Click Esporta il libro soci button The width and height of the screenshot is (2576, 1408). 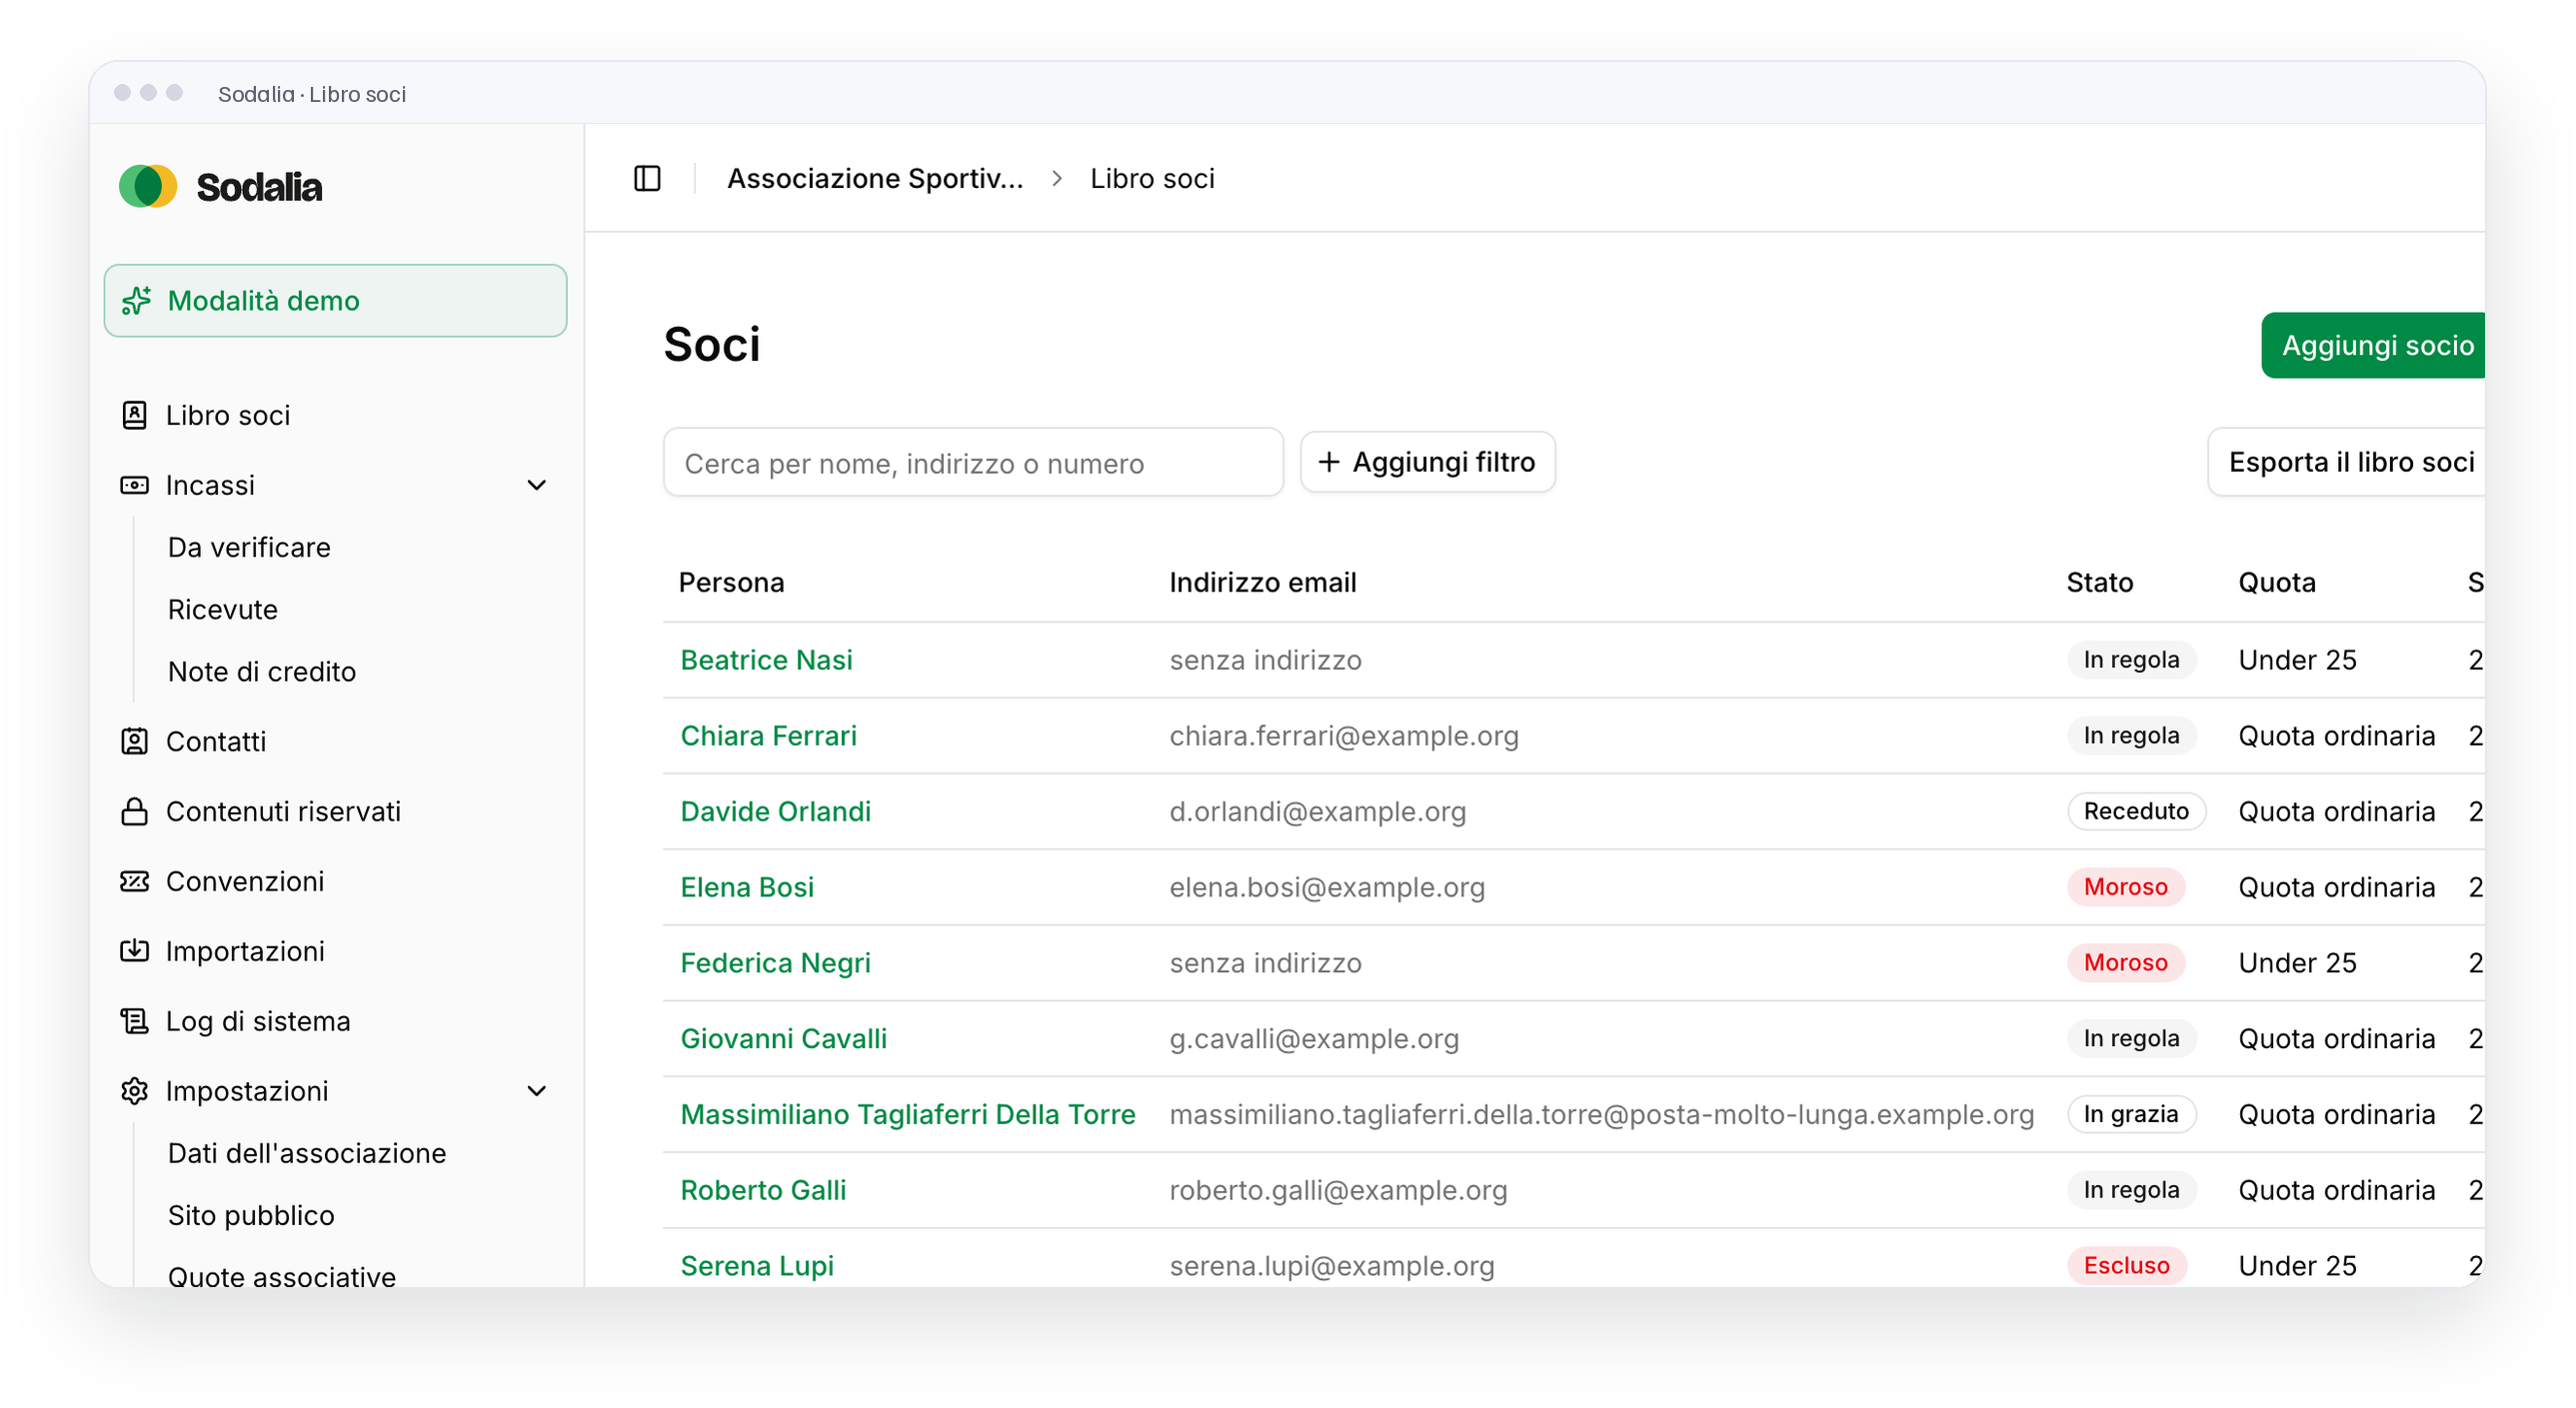point(2346,462)
